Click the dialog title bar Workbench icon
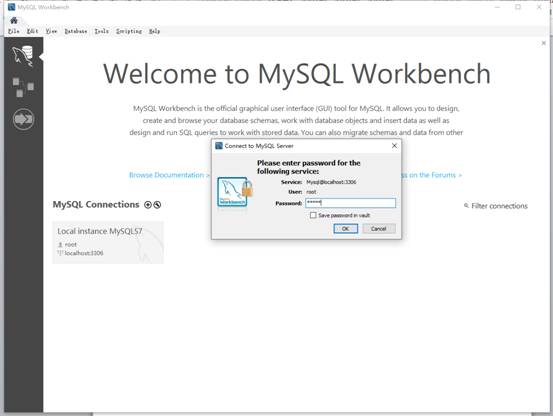This screenshot has height=416, width=553. point(219,146)
